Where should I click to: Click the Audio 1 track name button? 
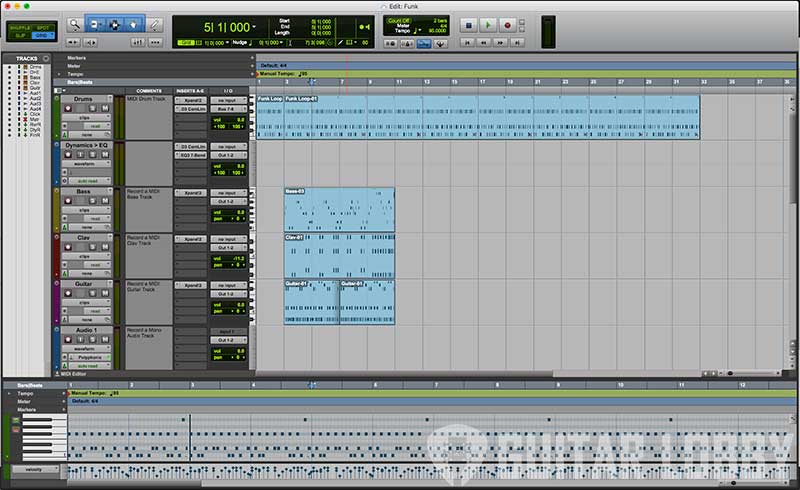86,330
